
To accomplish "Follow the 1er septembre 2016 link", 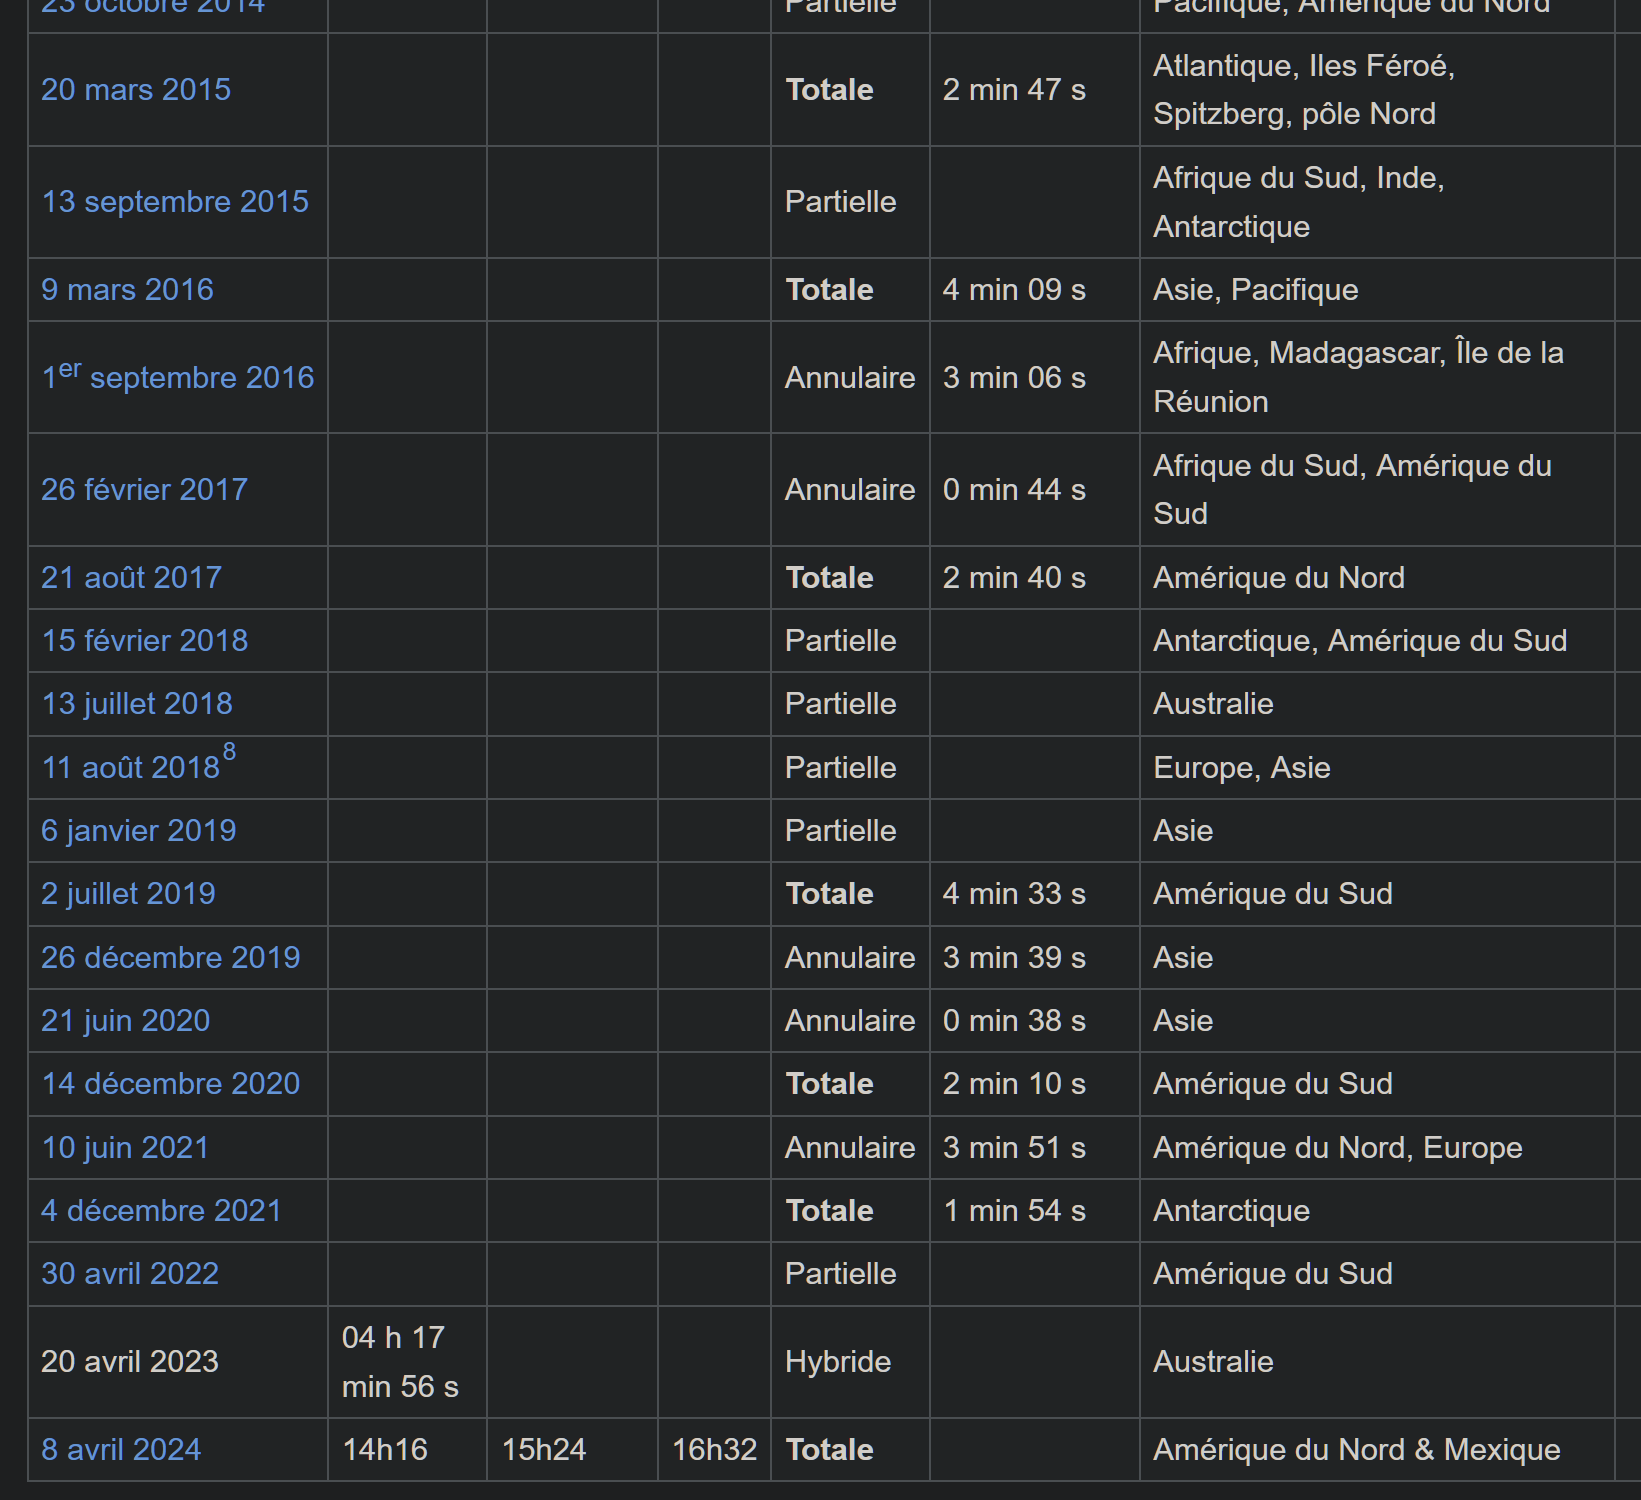I will click(178, 378).
